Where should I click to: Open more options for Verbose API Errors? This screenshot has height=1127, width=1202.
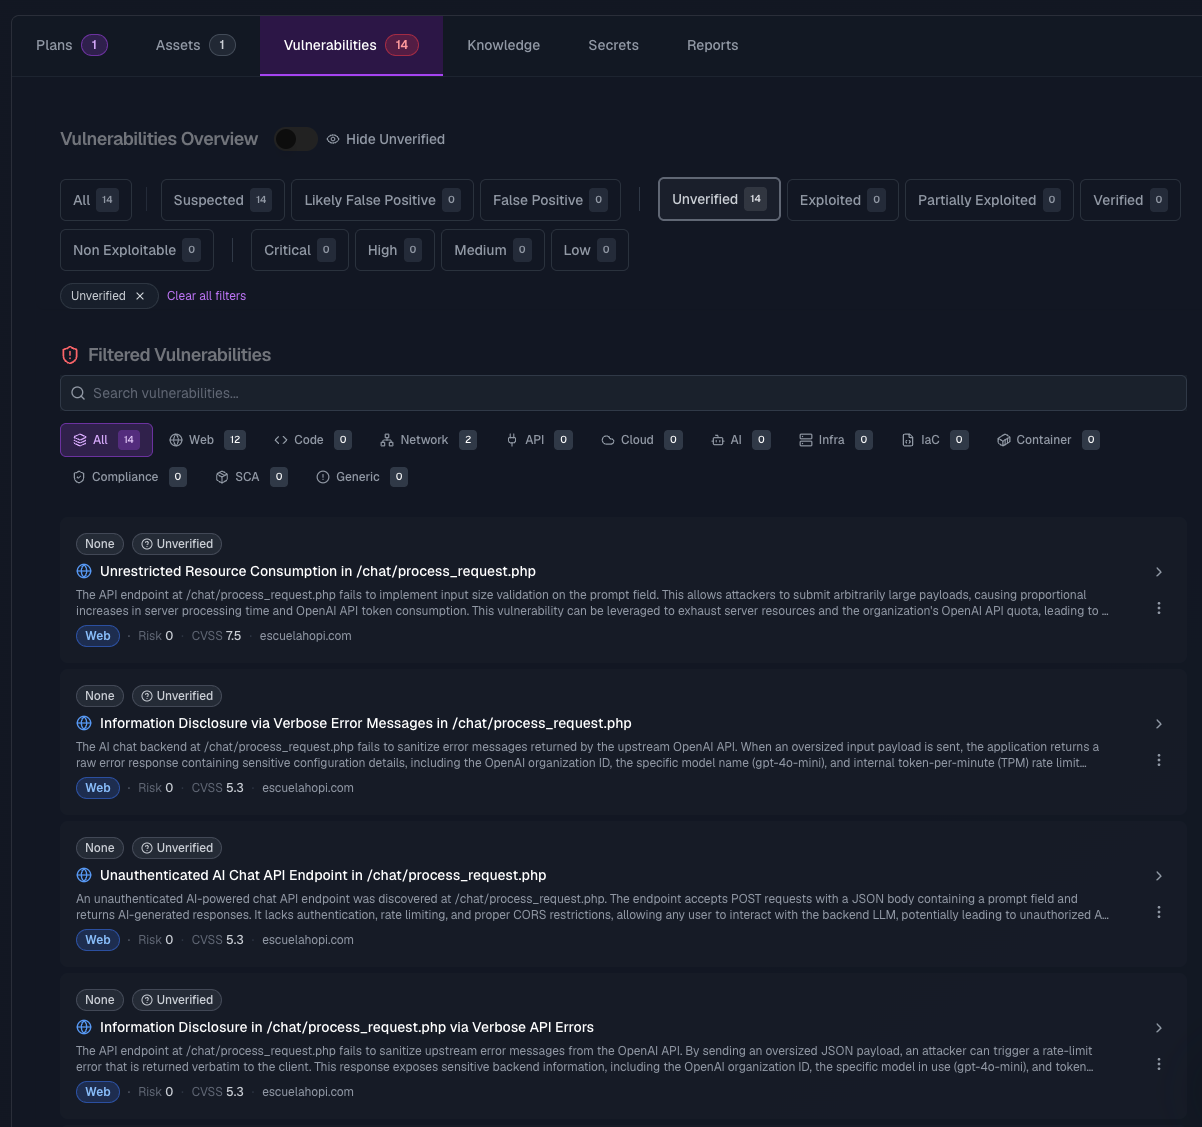click(x=1159, y=1064)
